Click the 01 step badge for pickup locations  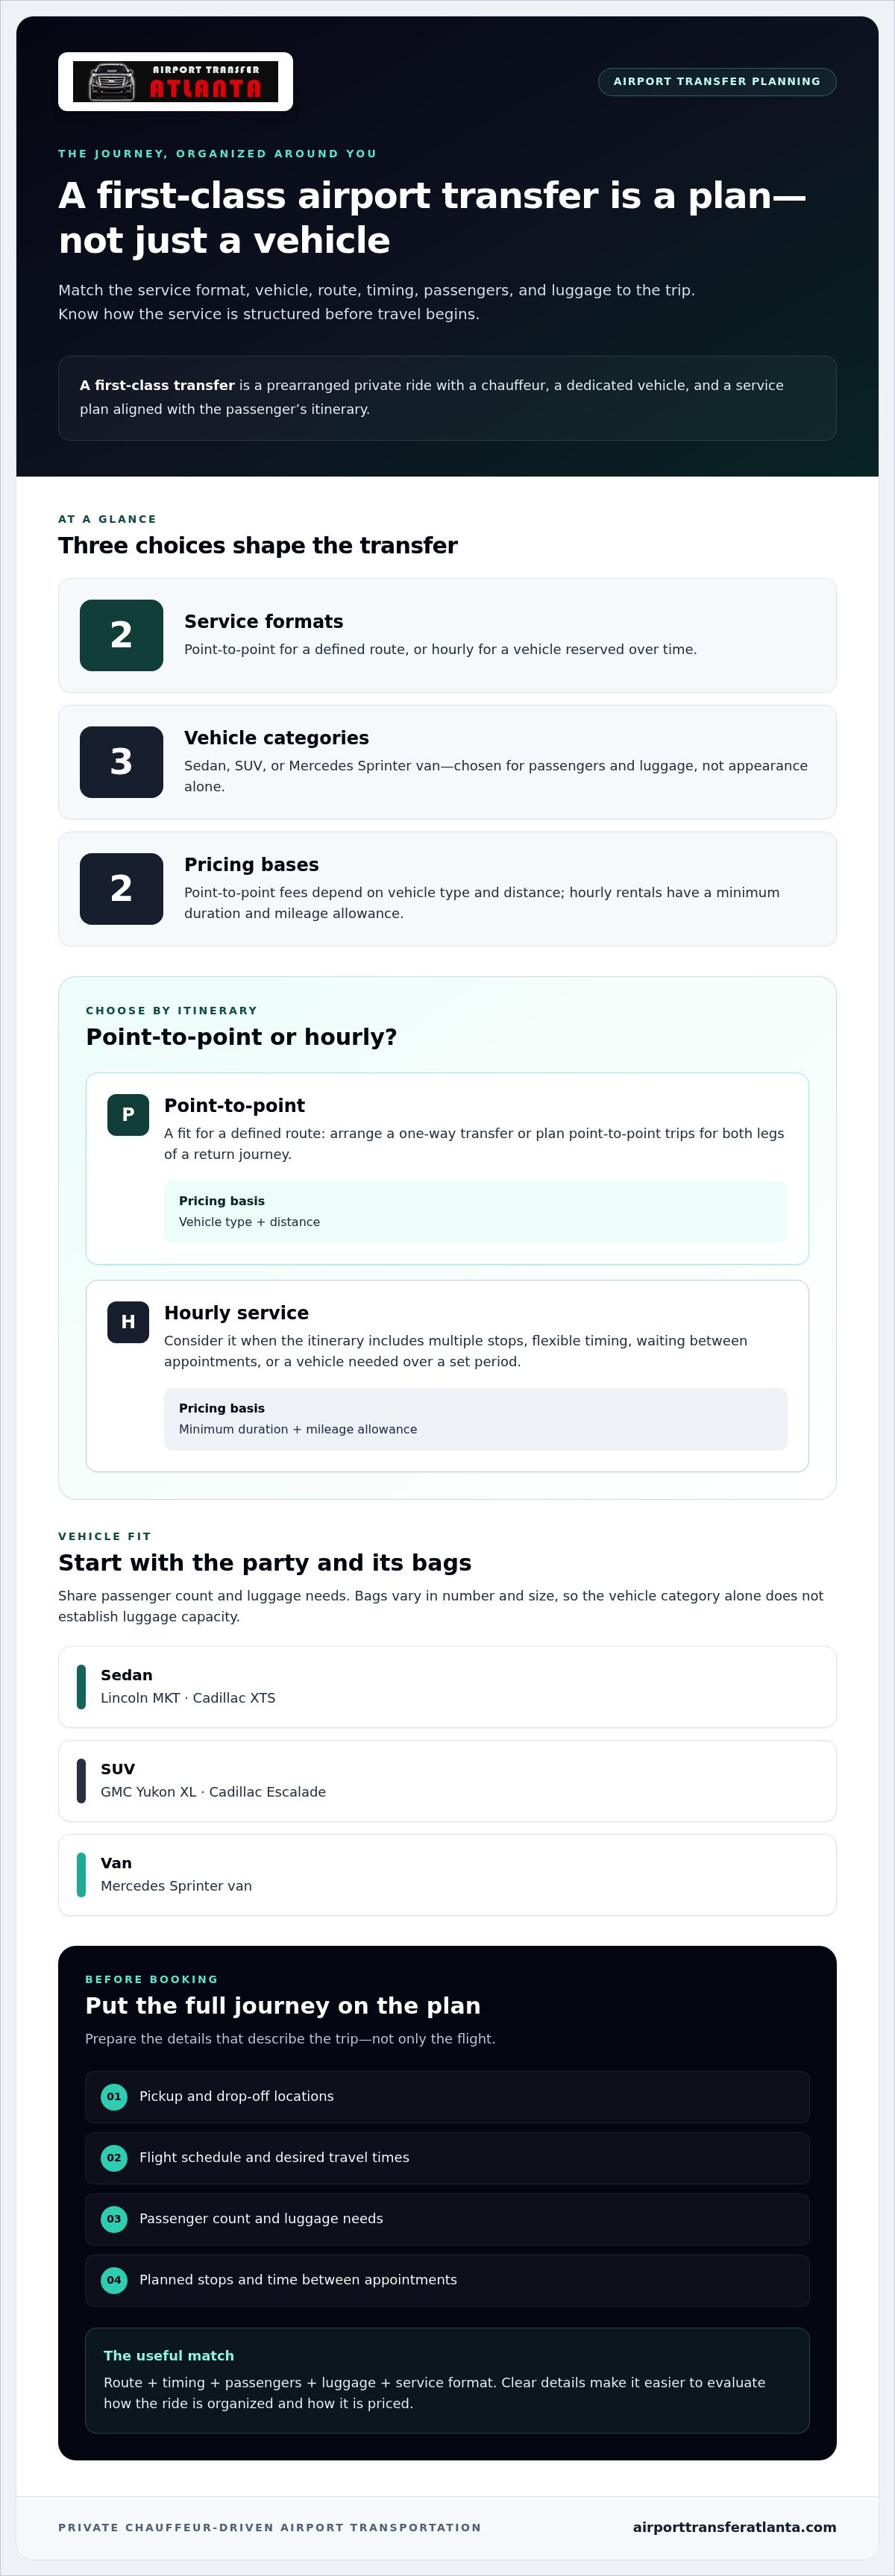pos(114,2097)
